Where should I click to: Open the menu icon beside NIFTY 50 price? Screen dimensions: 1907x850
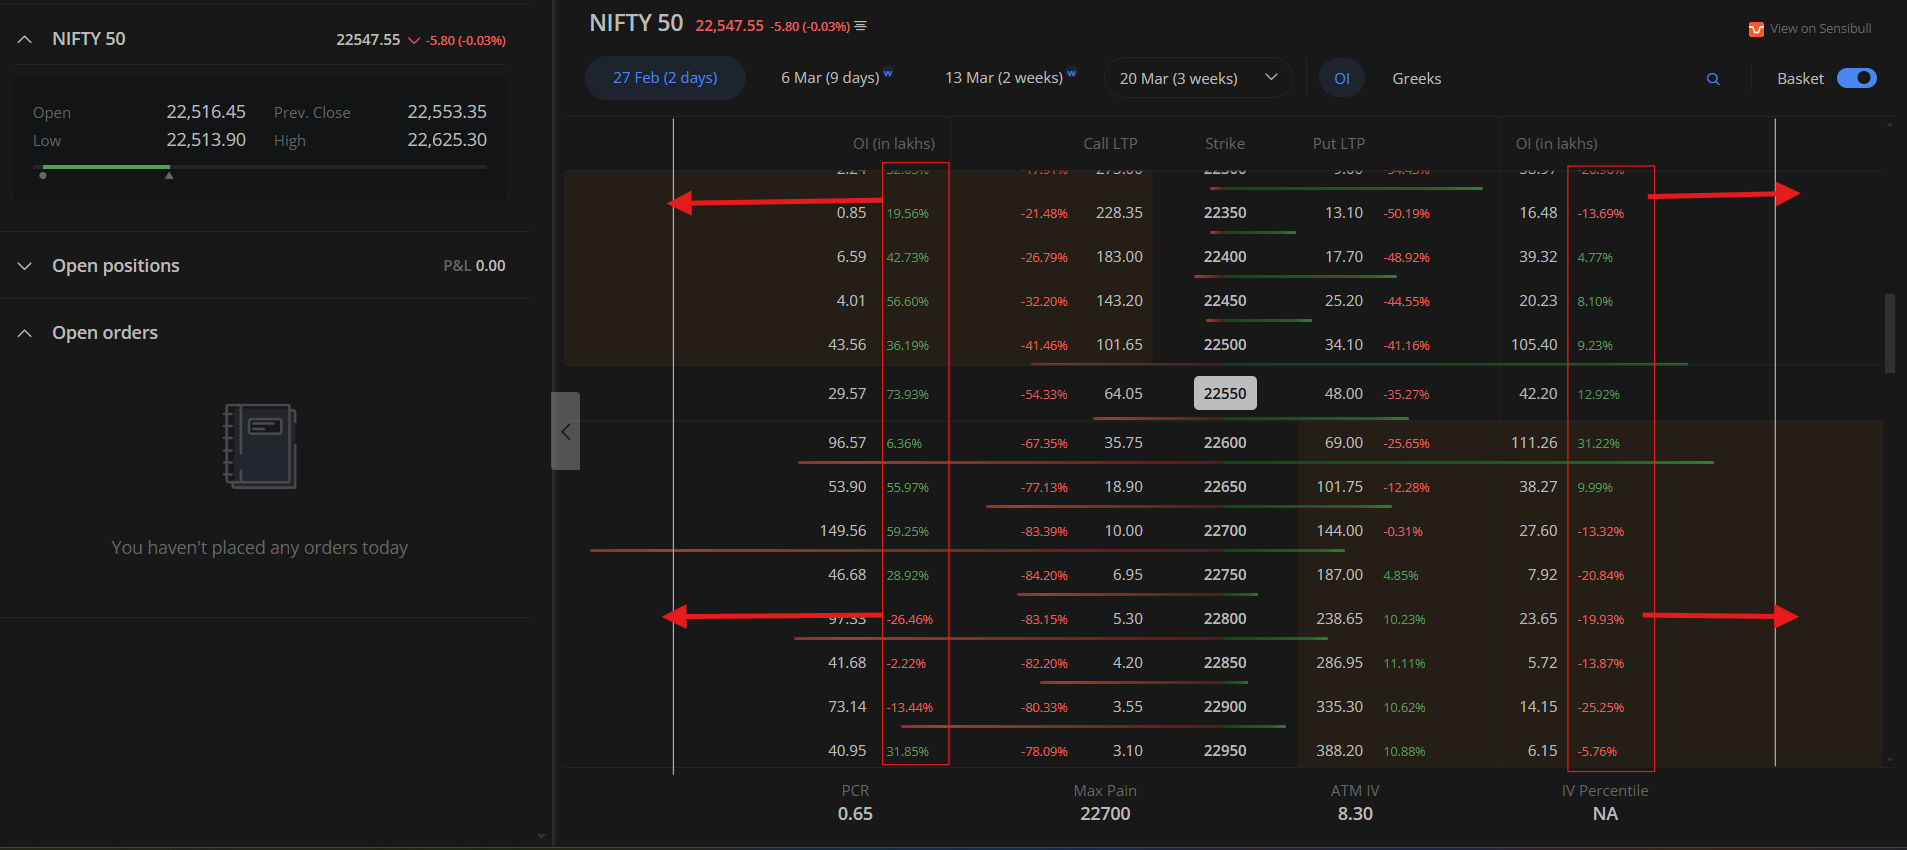860,26
